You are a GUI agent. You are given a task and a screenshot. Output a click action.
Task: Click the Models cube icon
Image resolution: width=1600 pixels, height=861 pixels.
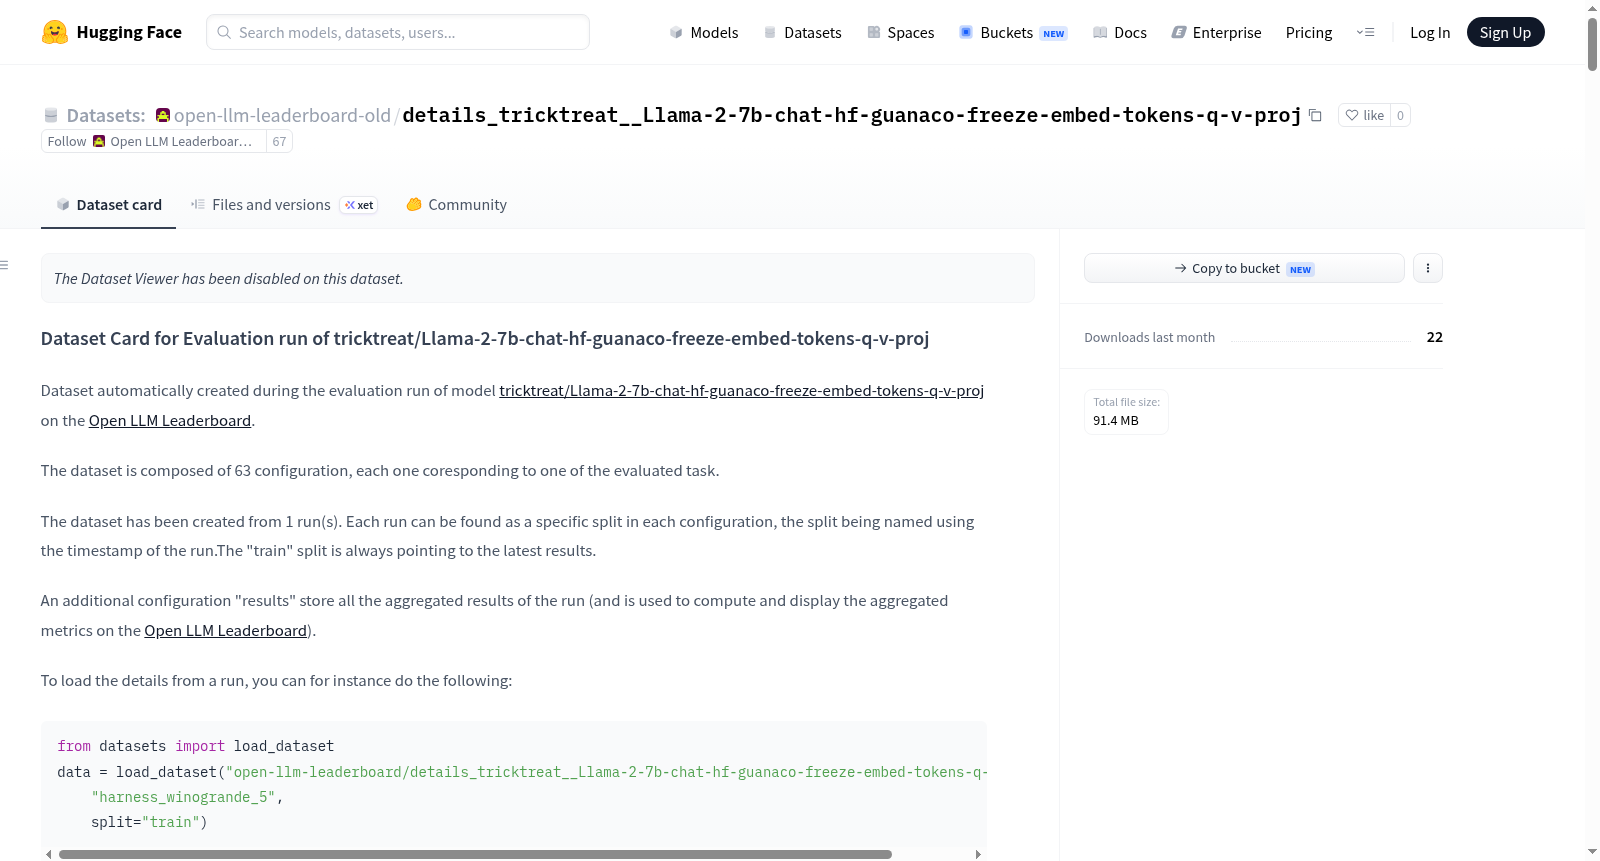(x=676, y=33)
